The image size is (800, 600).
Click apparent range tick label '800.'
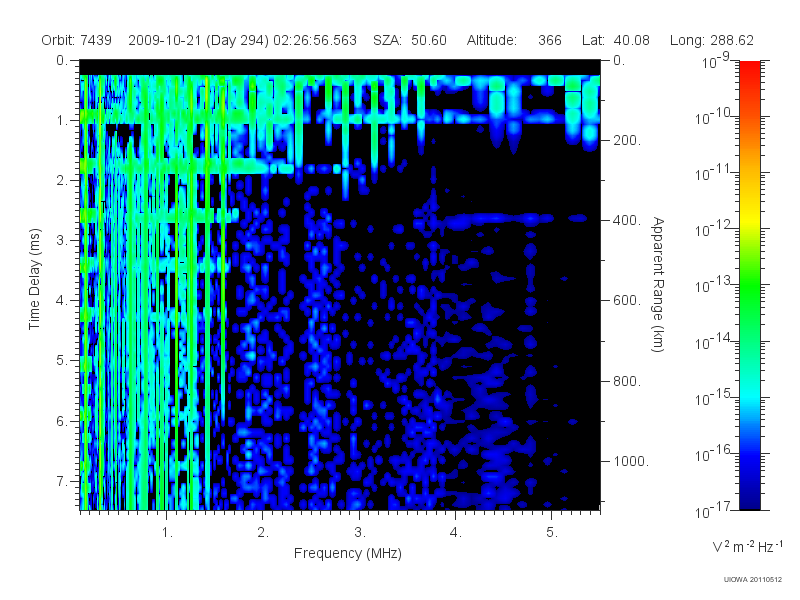click(x=627, y=381)
